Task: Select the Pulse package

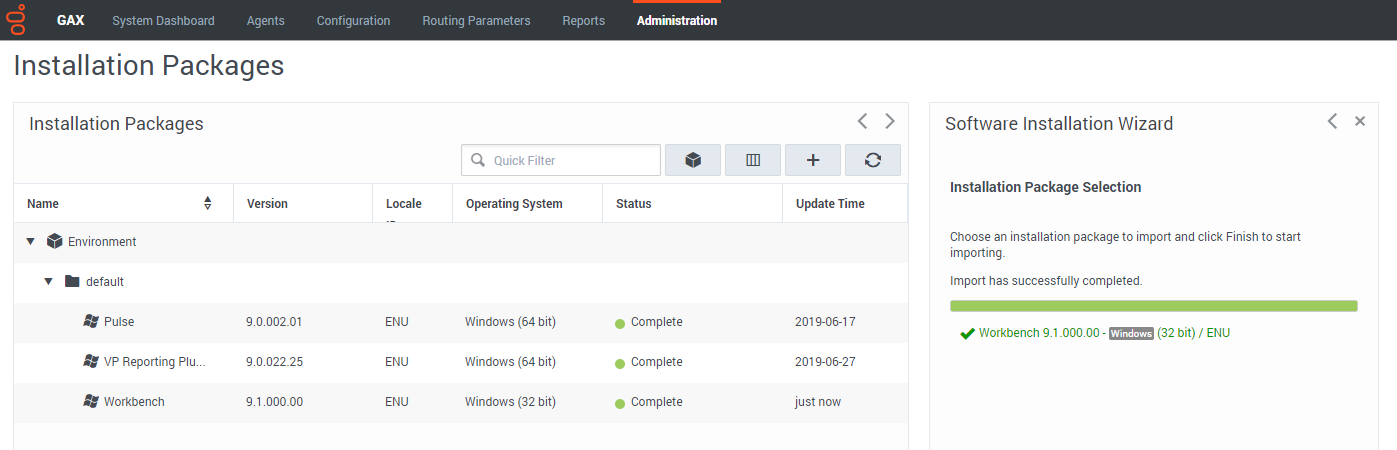Action: click(x=460, y=322)
